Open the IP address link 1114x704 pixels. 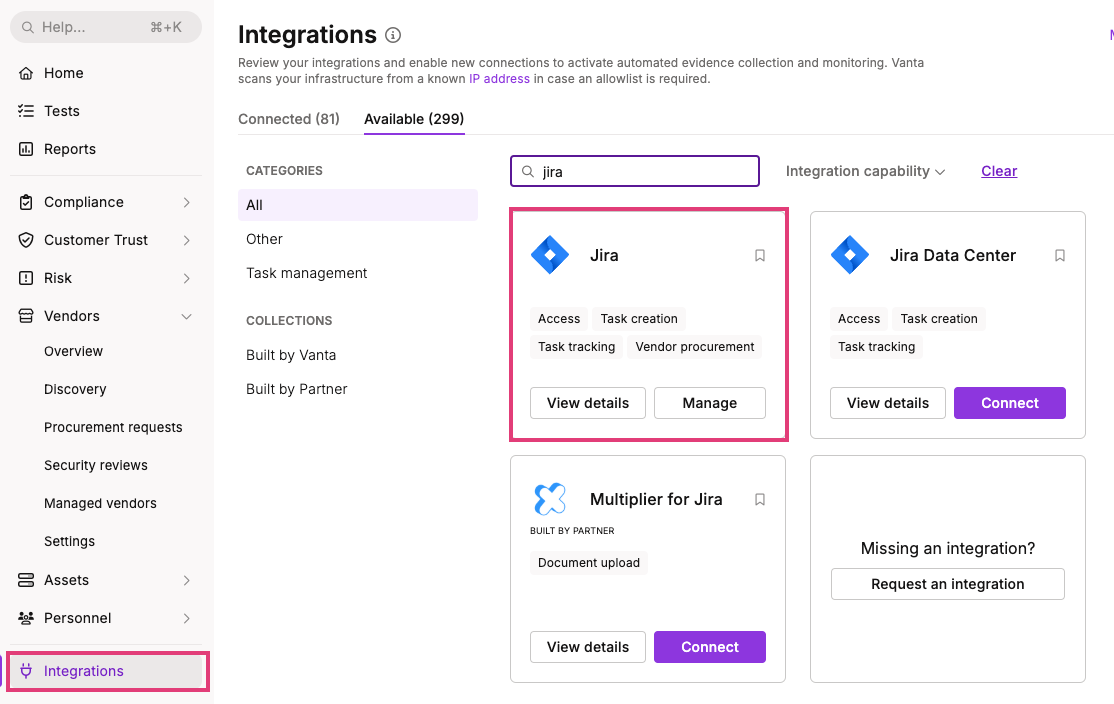pyautogui.click(x=499, y=79)
